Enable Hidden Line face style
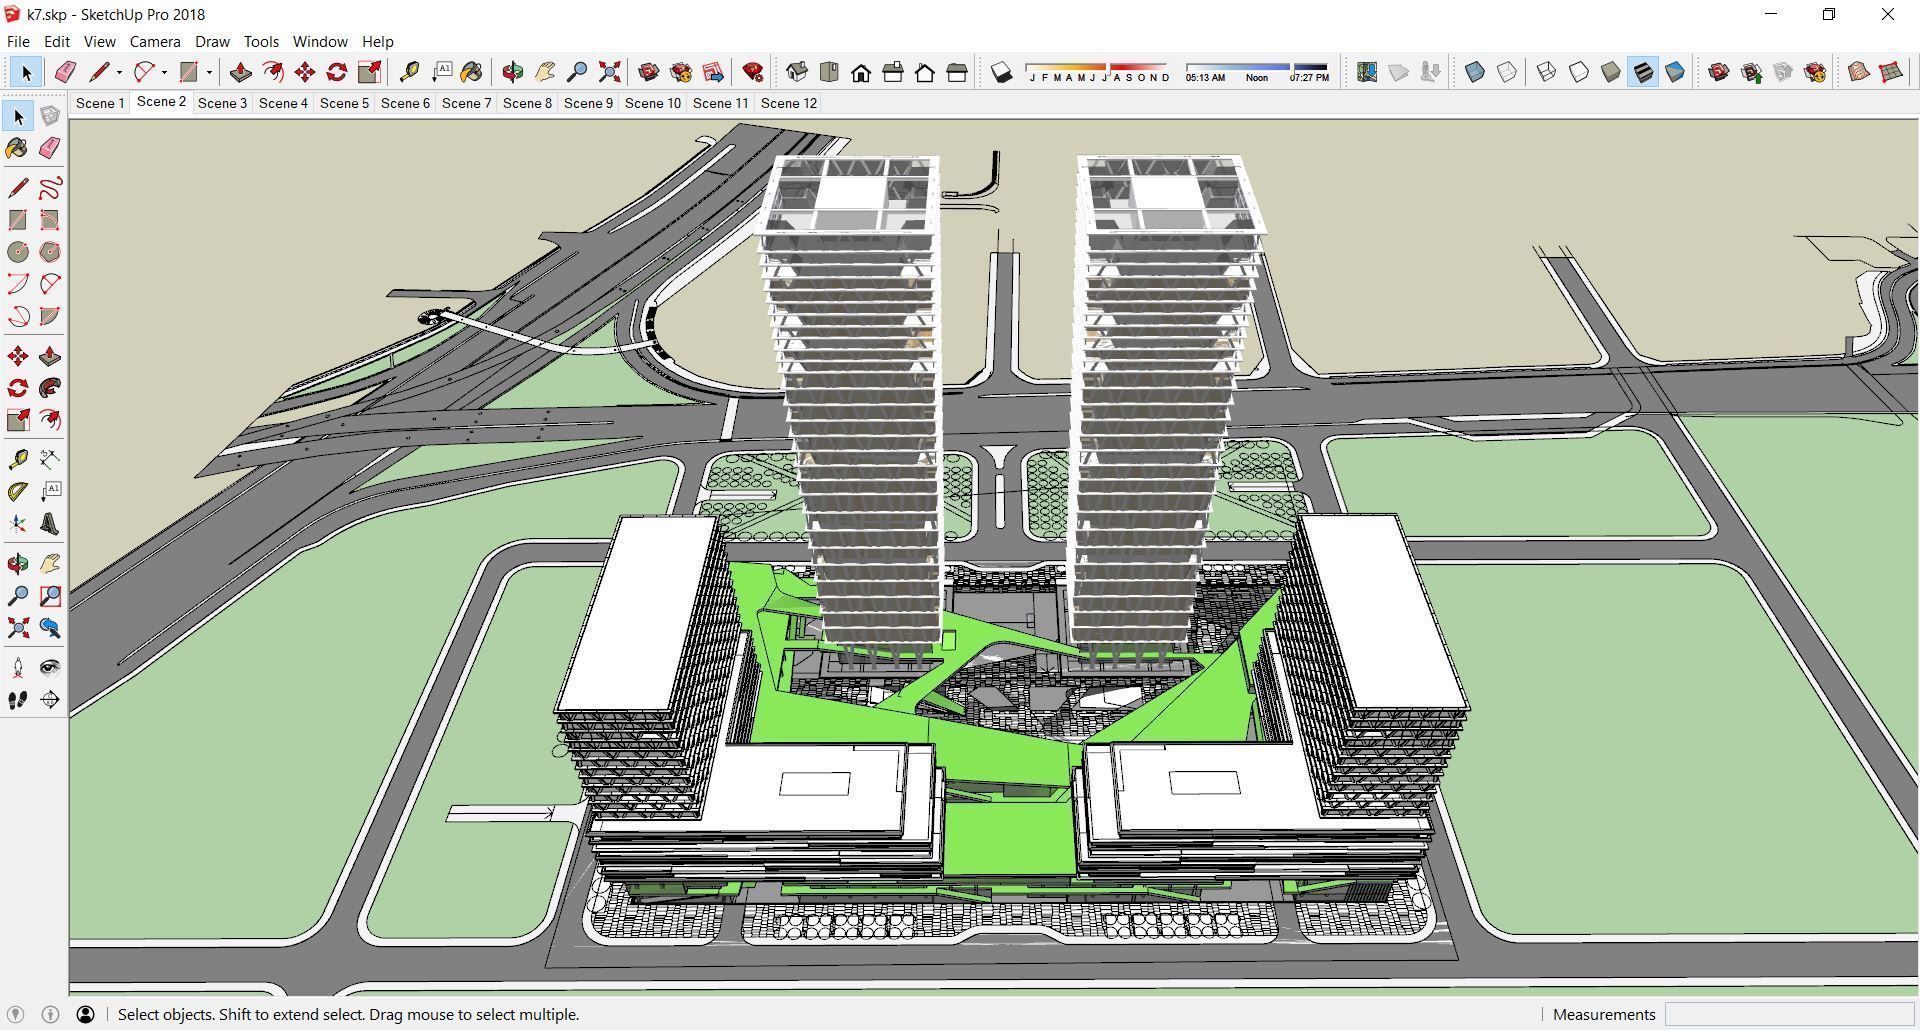The width and height of the screenshot is (1920, 1030). point(1579,72)
